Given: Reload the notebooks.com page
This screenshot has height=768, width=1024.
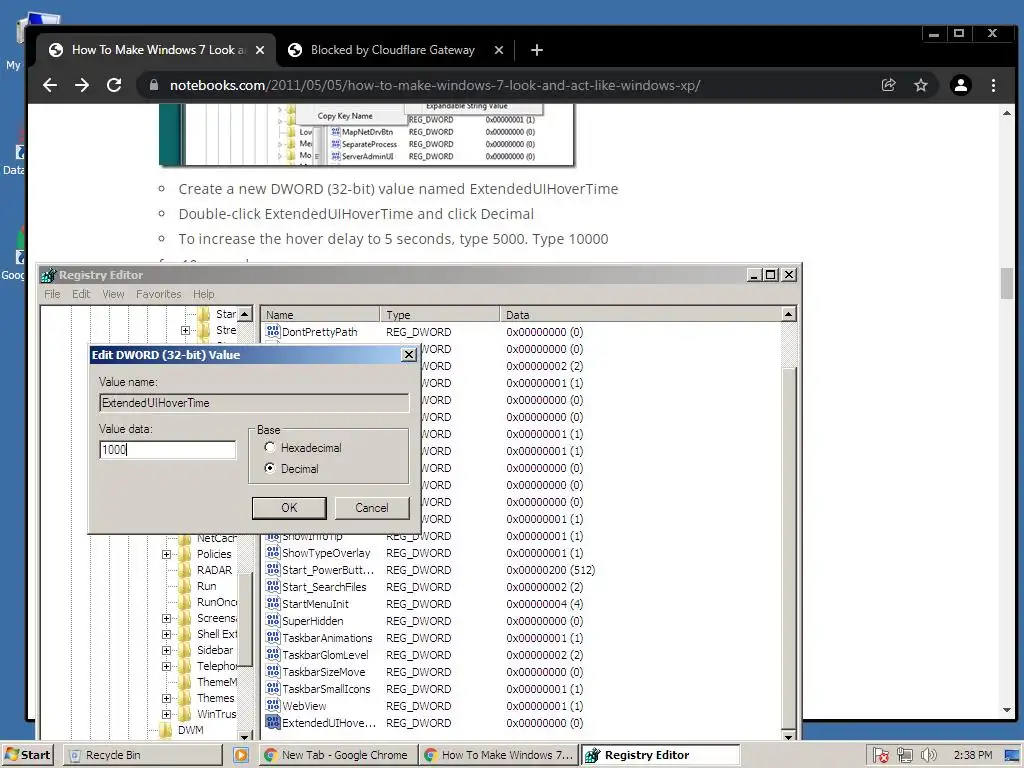Looking at the screenshot, I should [x=114, y=86].
